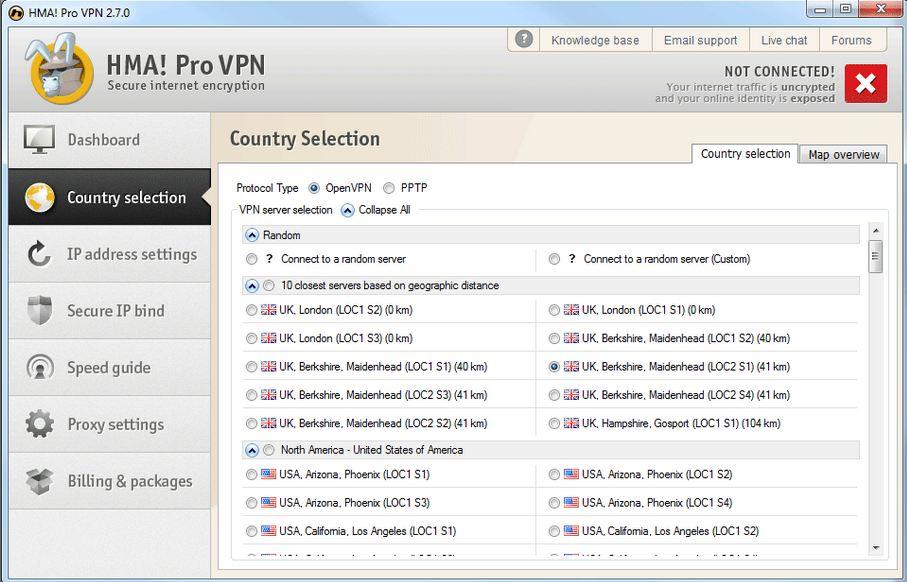Click UK, Berkshire, Maidenhead (LOC1 S1) (40 km) label

(383, 367)
